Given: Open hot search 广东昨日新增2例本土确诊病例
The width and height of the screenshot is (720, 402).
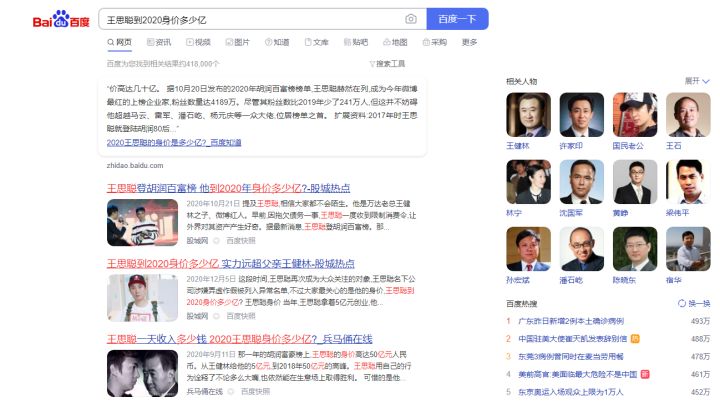Looking at the screenshot, I should [571, 321].
